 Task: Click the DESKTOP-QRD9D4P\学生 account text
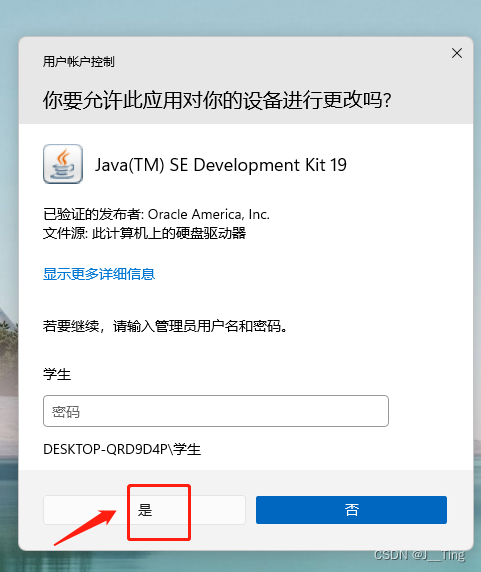(x=122, y=449)
